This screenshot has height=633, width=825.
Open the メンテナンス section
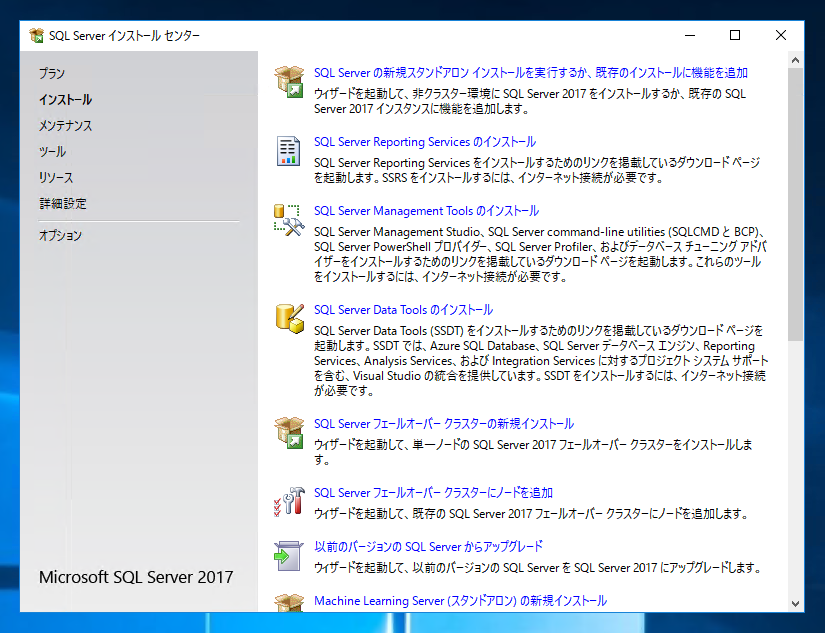65,126
